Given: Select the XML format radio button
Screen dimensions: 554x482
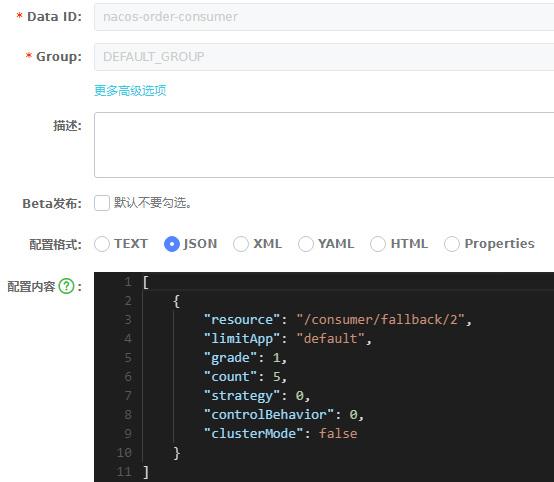Looking at the screenshot, I should [x=241, y=244].
